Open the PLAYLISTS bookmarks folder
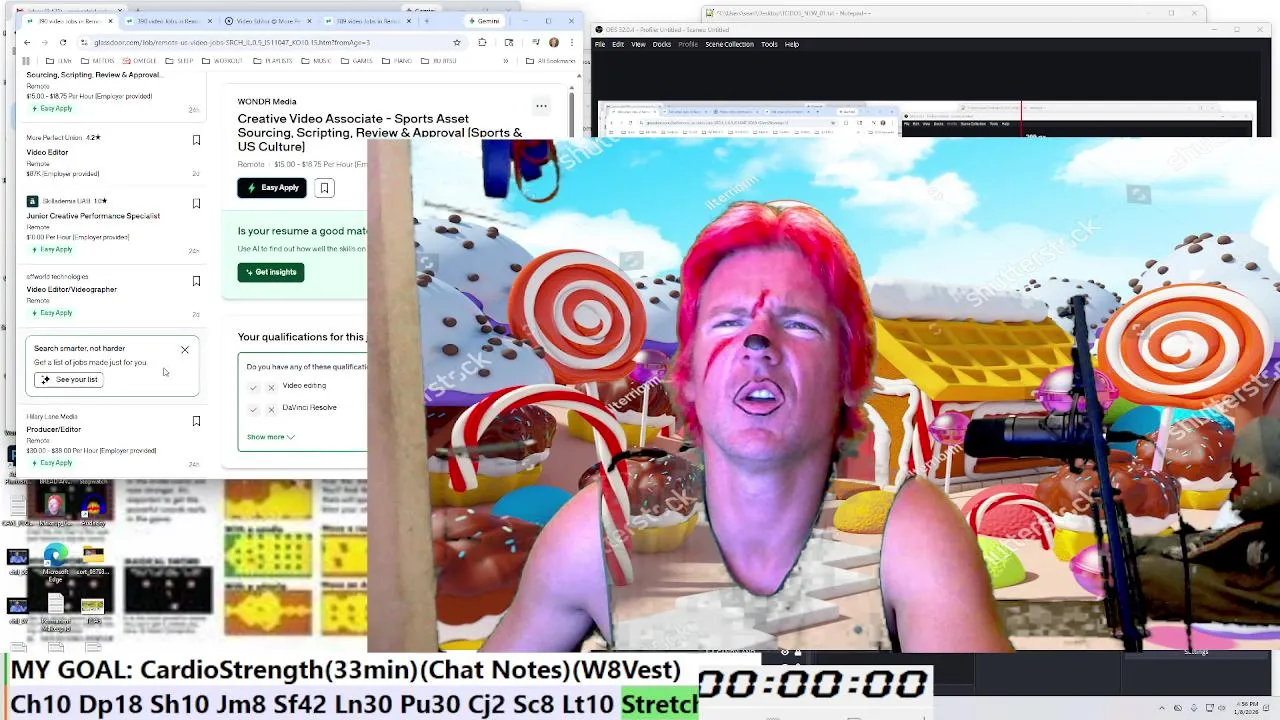Screen dimensions: 1280x720 [x=271, y=61]
